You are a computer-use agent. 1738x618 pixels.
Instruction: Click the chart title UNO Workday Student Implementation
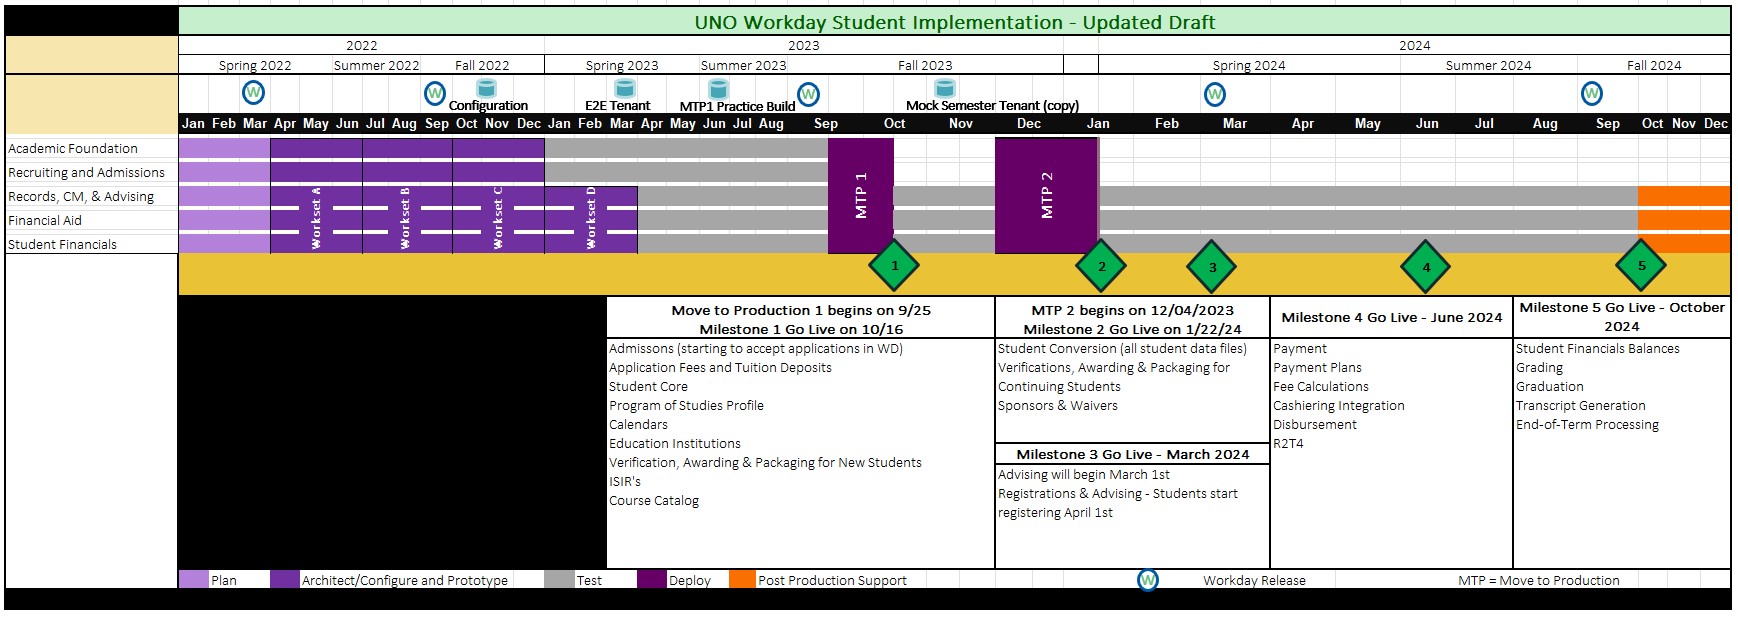click(x=955, y=22)
